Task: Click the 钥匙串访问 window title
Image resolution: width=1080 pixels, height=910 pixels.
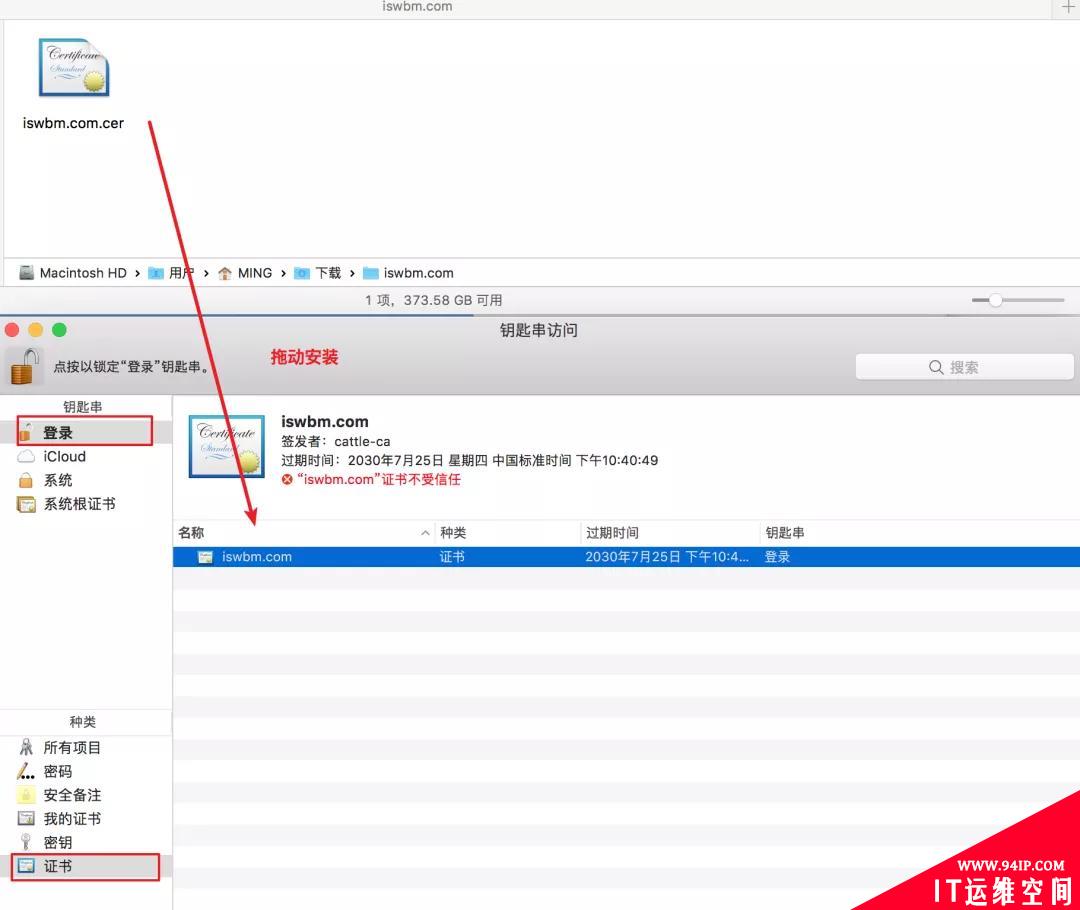Action: 539,330
